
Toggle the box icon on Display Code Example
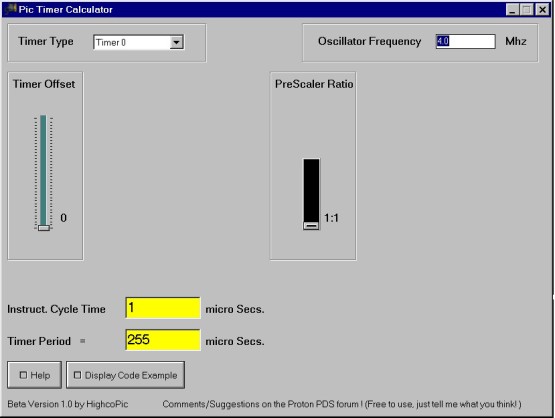click(x=77, y=375)
